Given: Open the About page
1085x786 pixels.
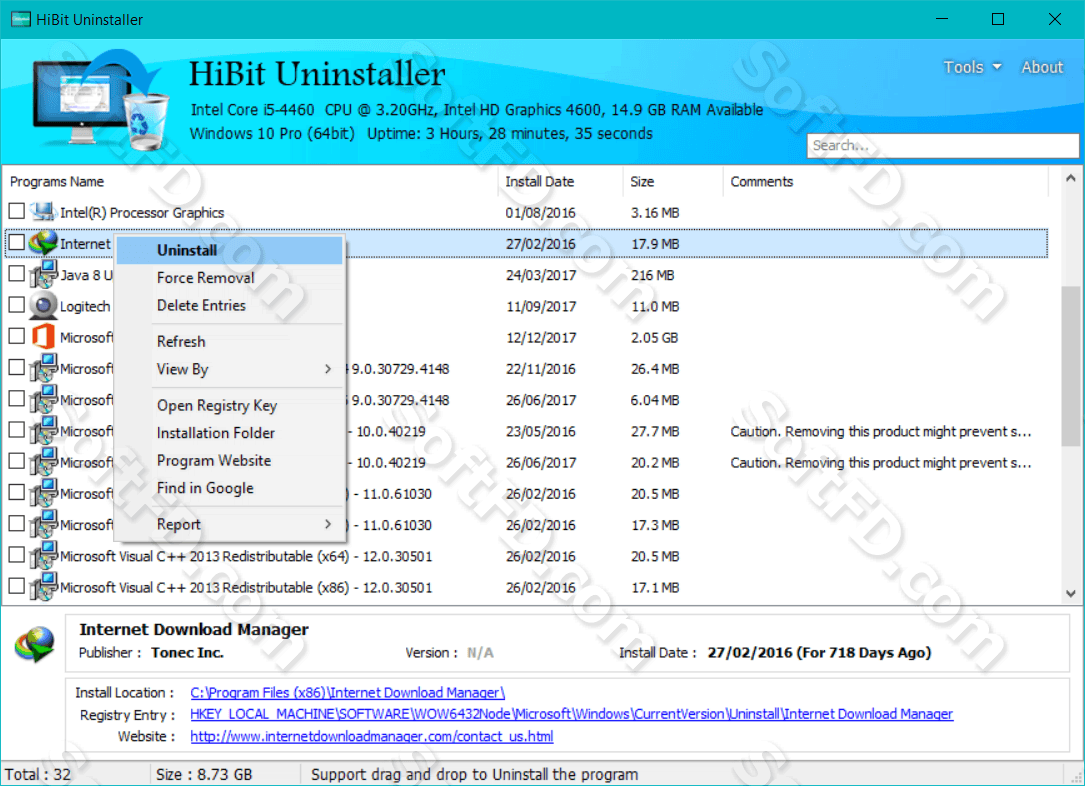Looking at the screenshot, I should click(1041, 67).
